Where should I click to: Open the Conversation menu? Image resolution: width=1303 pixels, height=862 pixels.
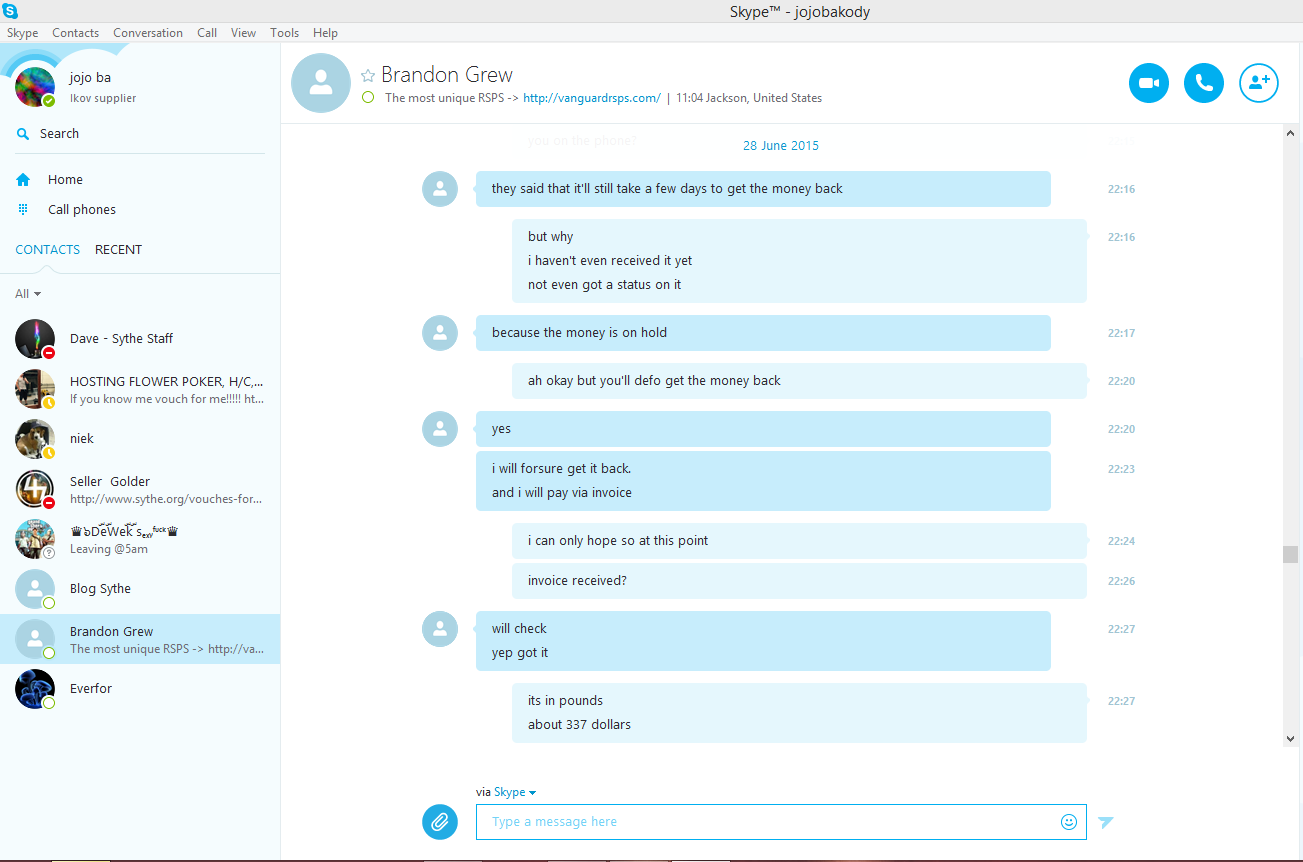[148, 33]
